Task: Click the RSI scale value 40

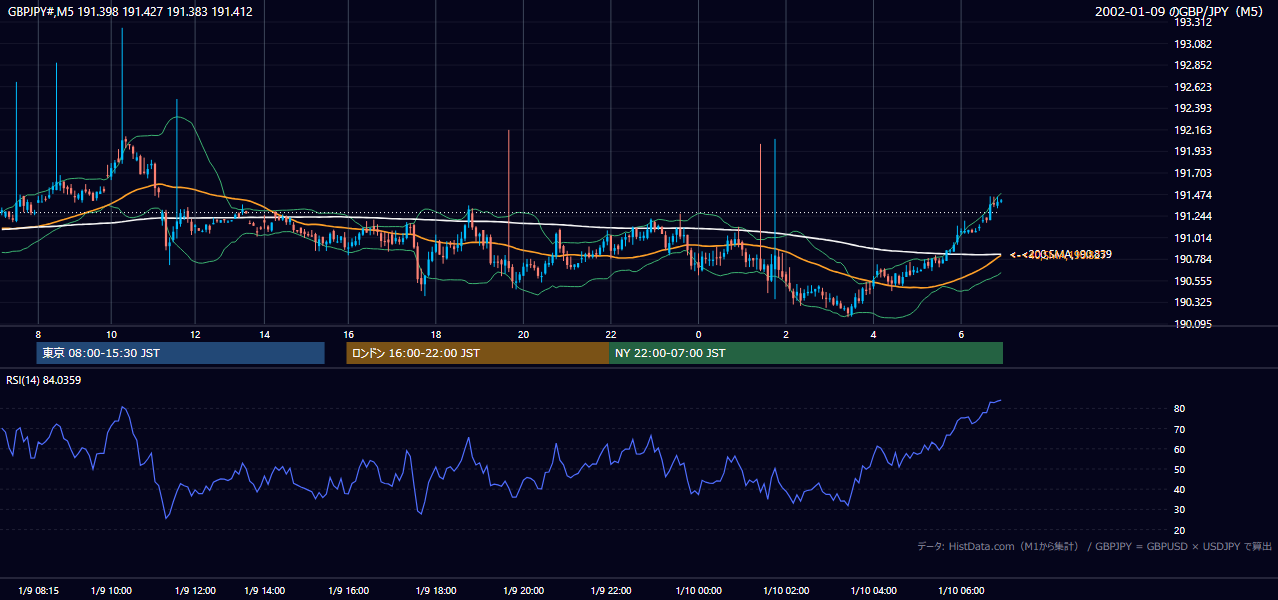Action: pos(1180,489)
